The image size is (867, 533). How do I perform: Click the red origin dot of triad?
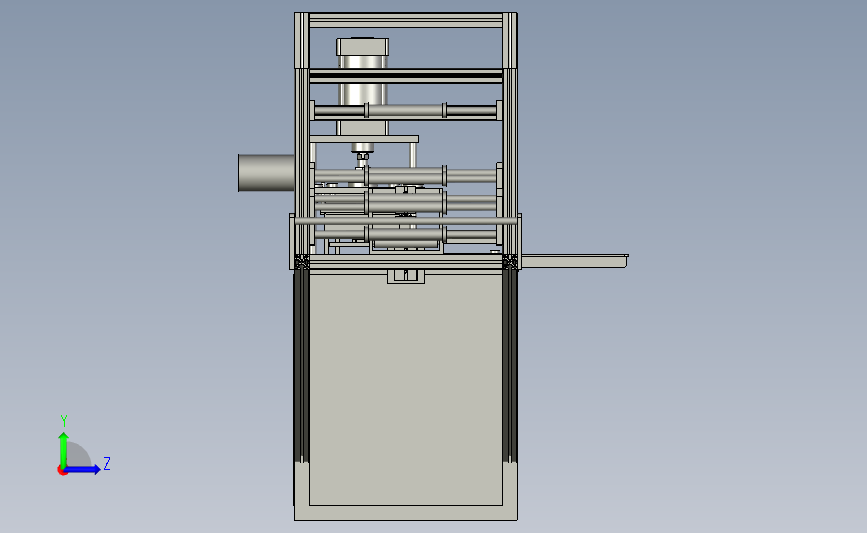pyautogui.click(x=62, y=471)
